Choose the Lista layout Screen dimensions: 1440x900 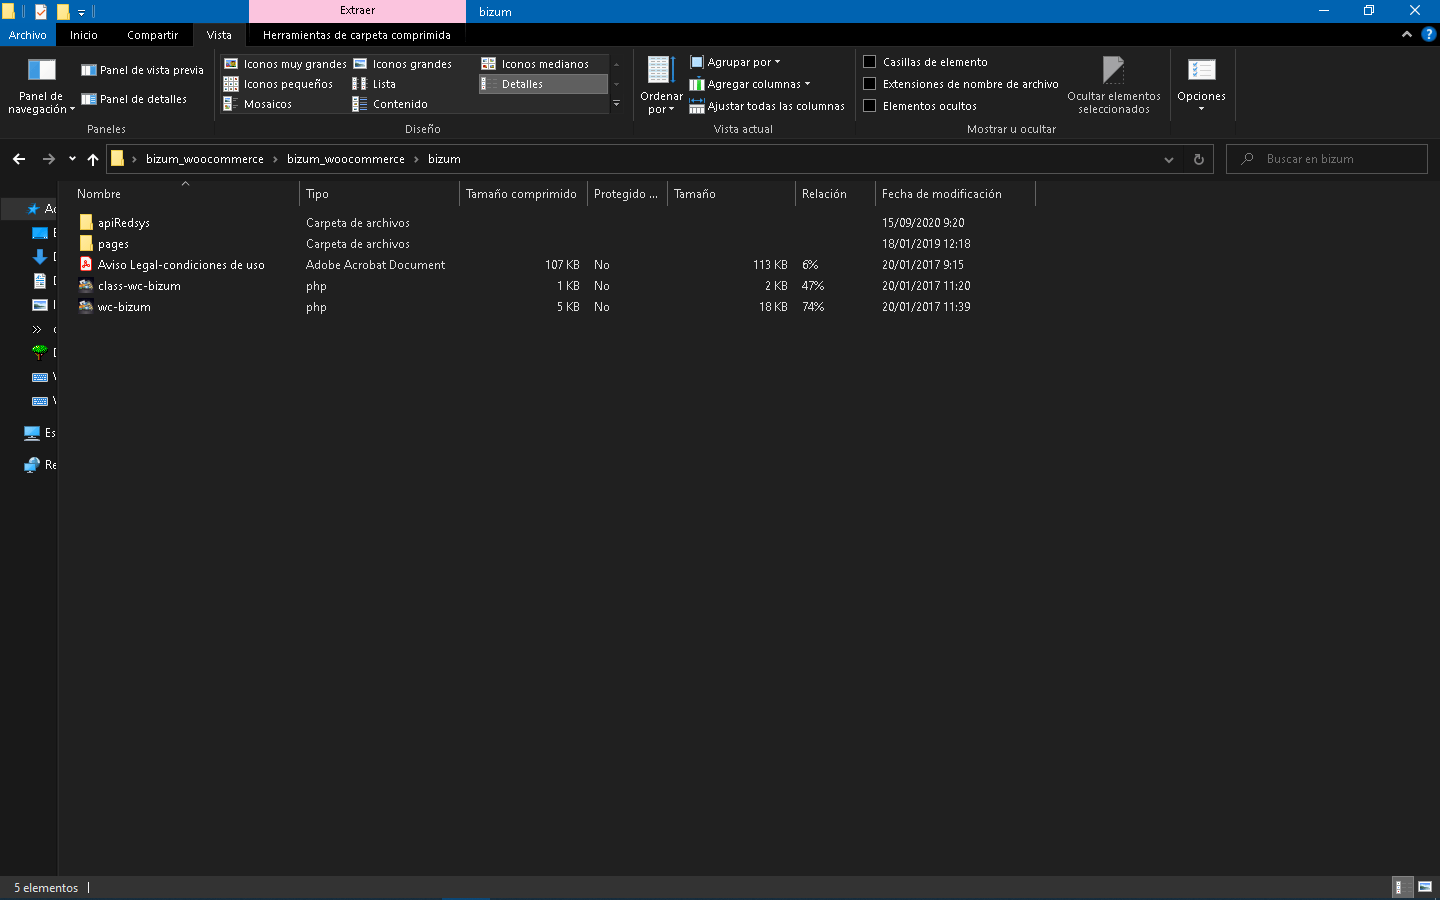tap(374, 84)
